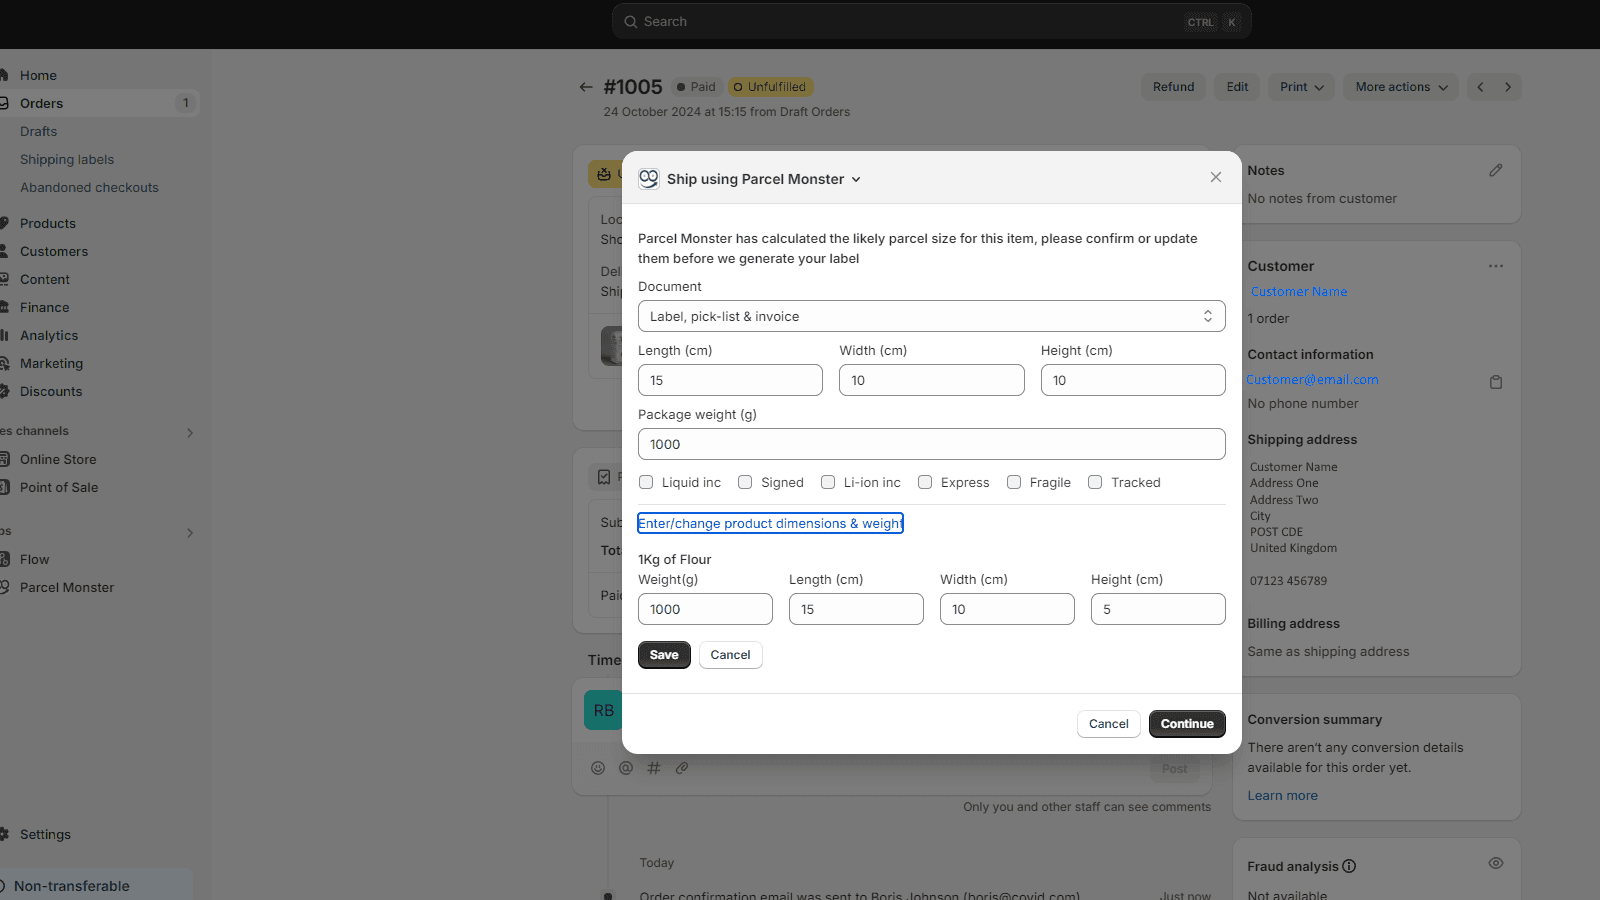Check the Tracked option
Screen dimensions: 1600x900
[1095, 482]
